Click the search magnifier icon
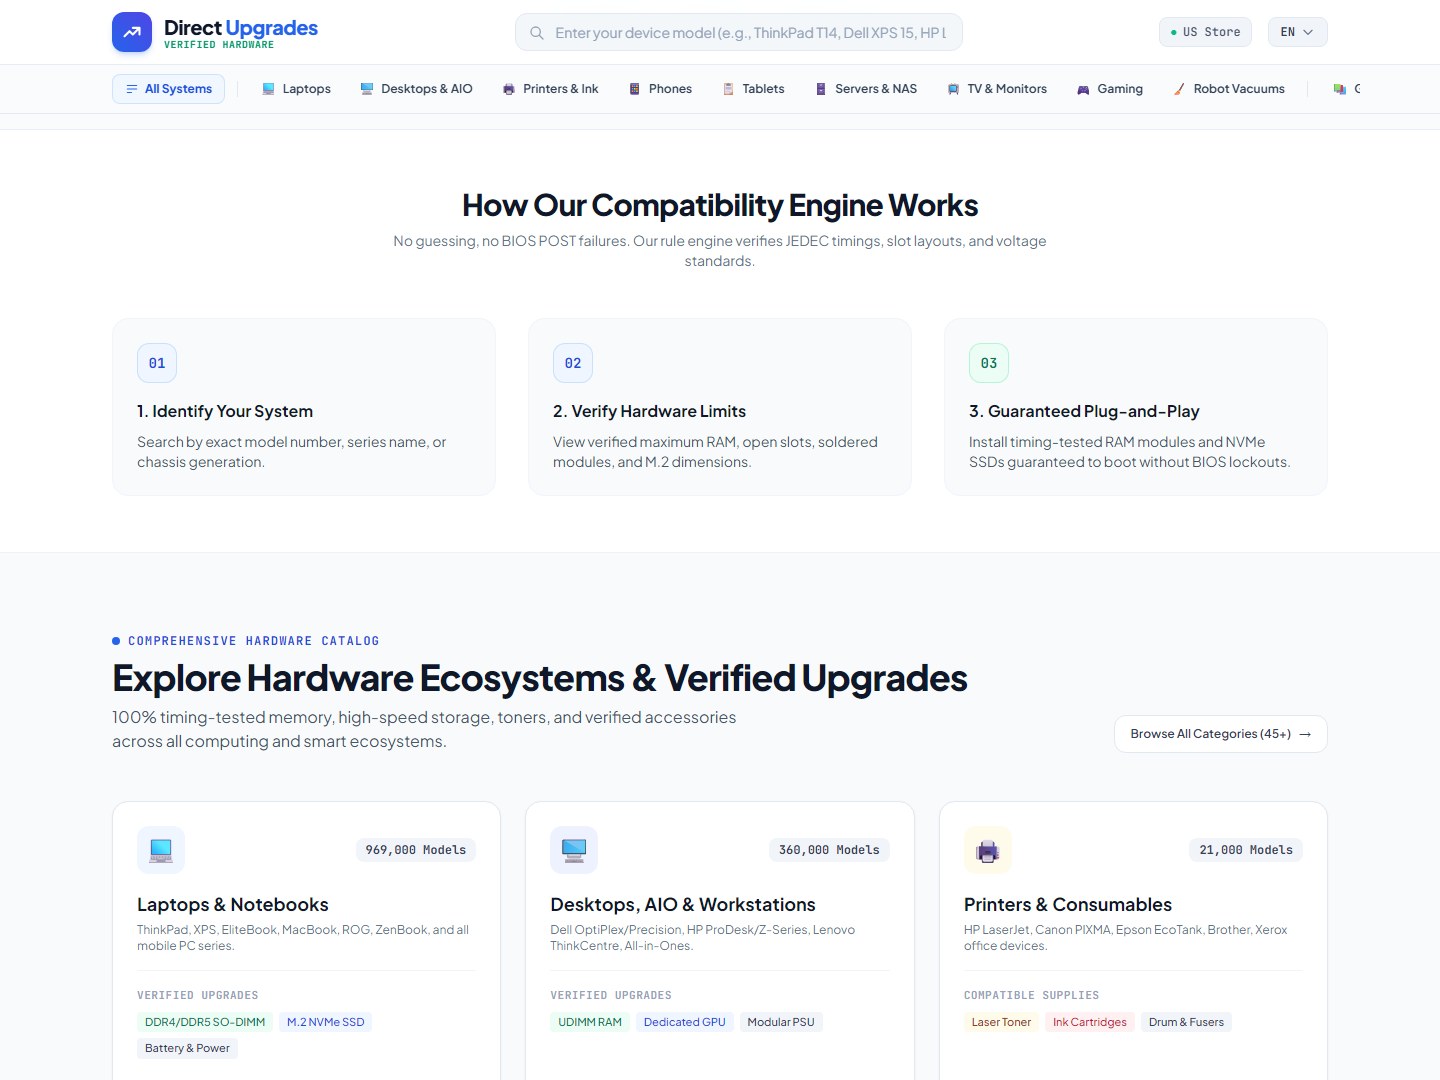Screen dimensions: 1440x1080 [537, 33]
